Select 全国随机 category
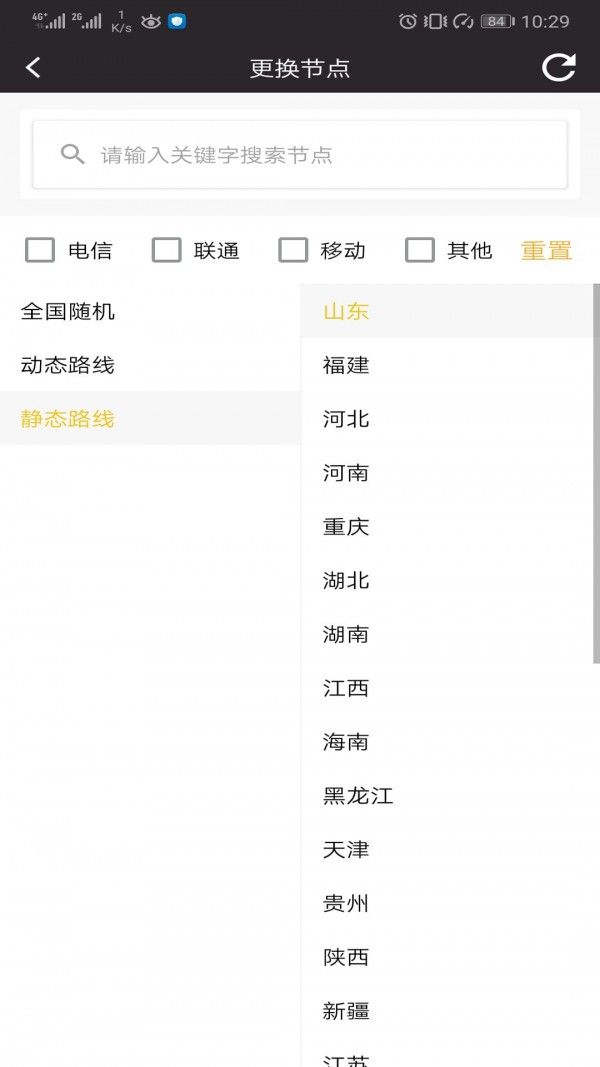 tap(68, 311)
